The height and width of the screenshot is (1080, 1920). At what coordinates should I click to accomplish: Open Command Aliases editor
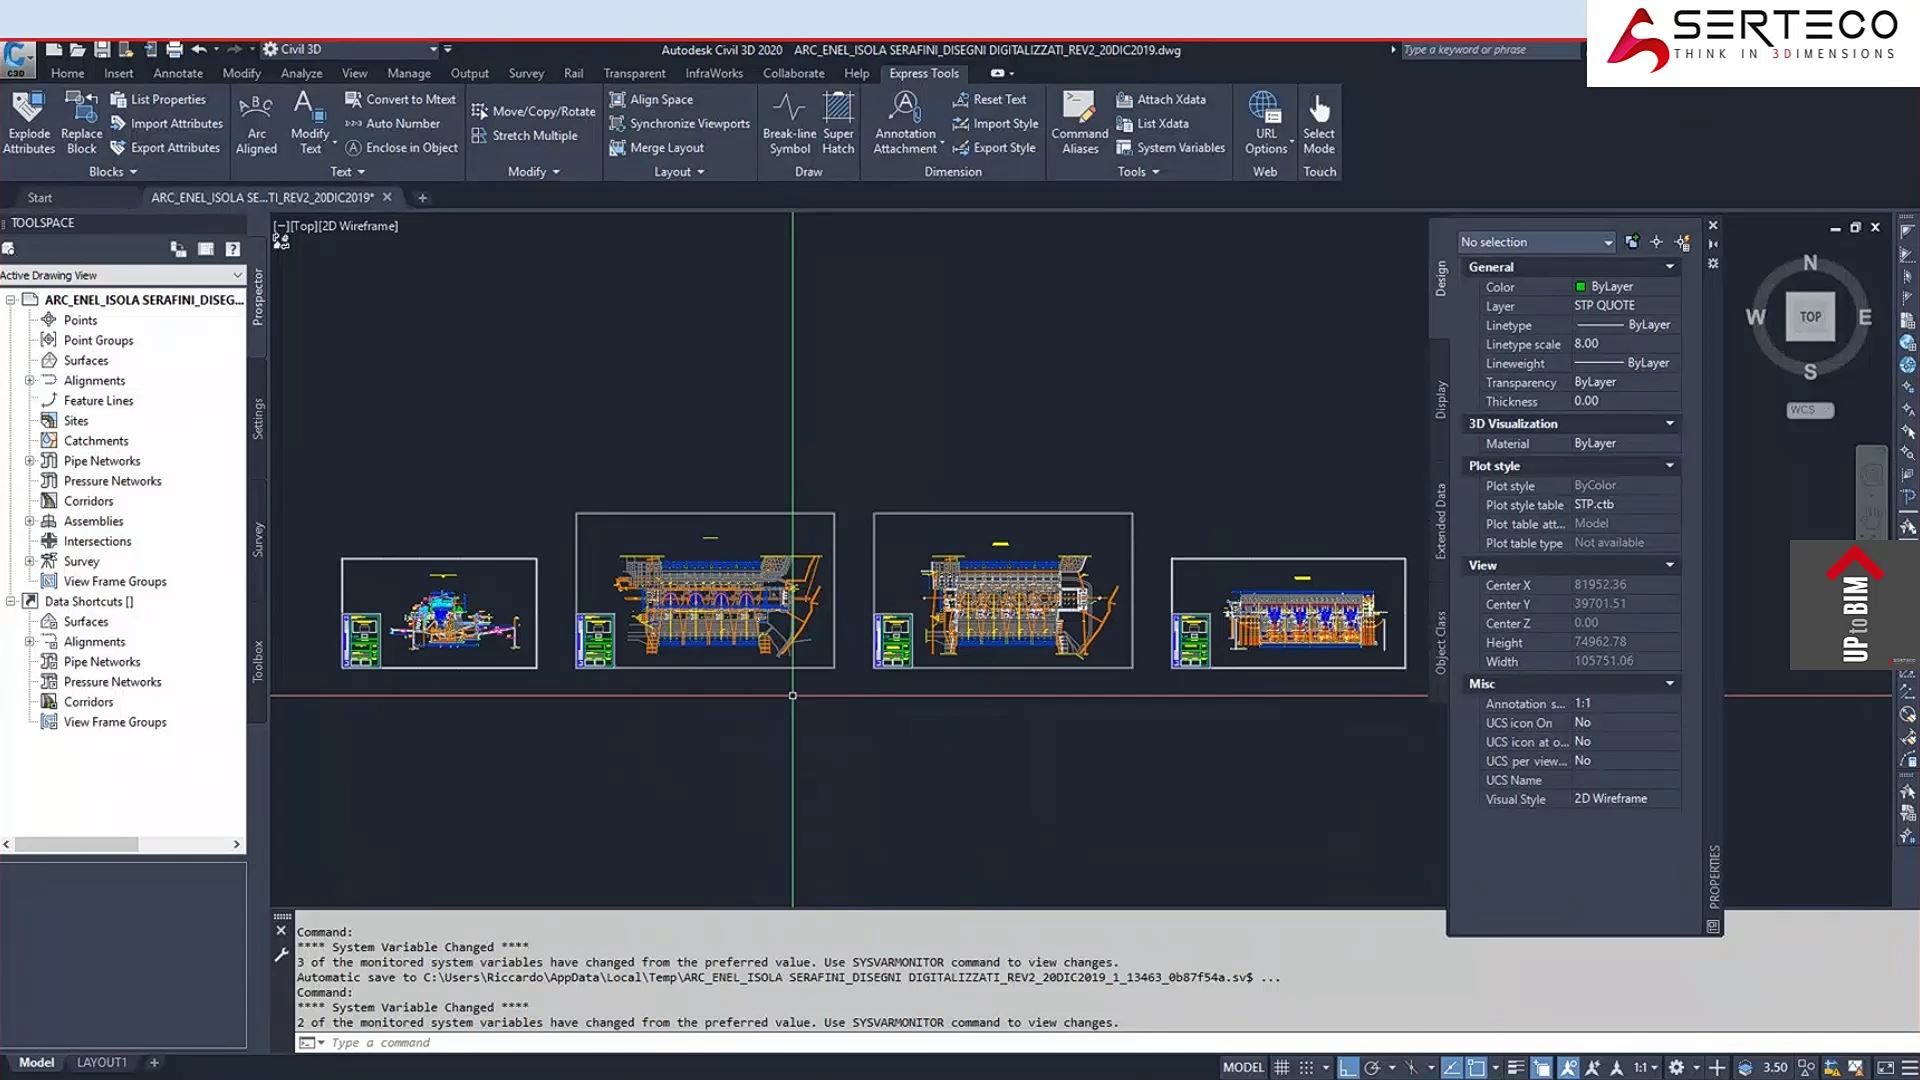[x=1079, y=122]
